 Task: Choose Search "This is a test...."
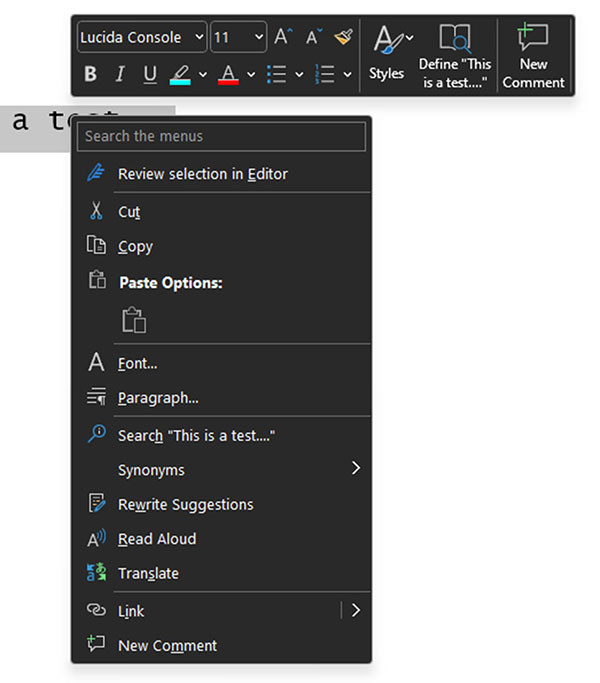click(x=221, y=436)
